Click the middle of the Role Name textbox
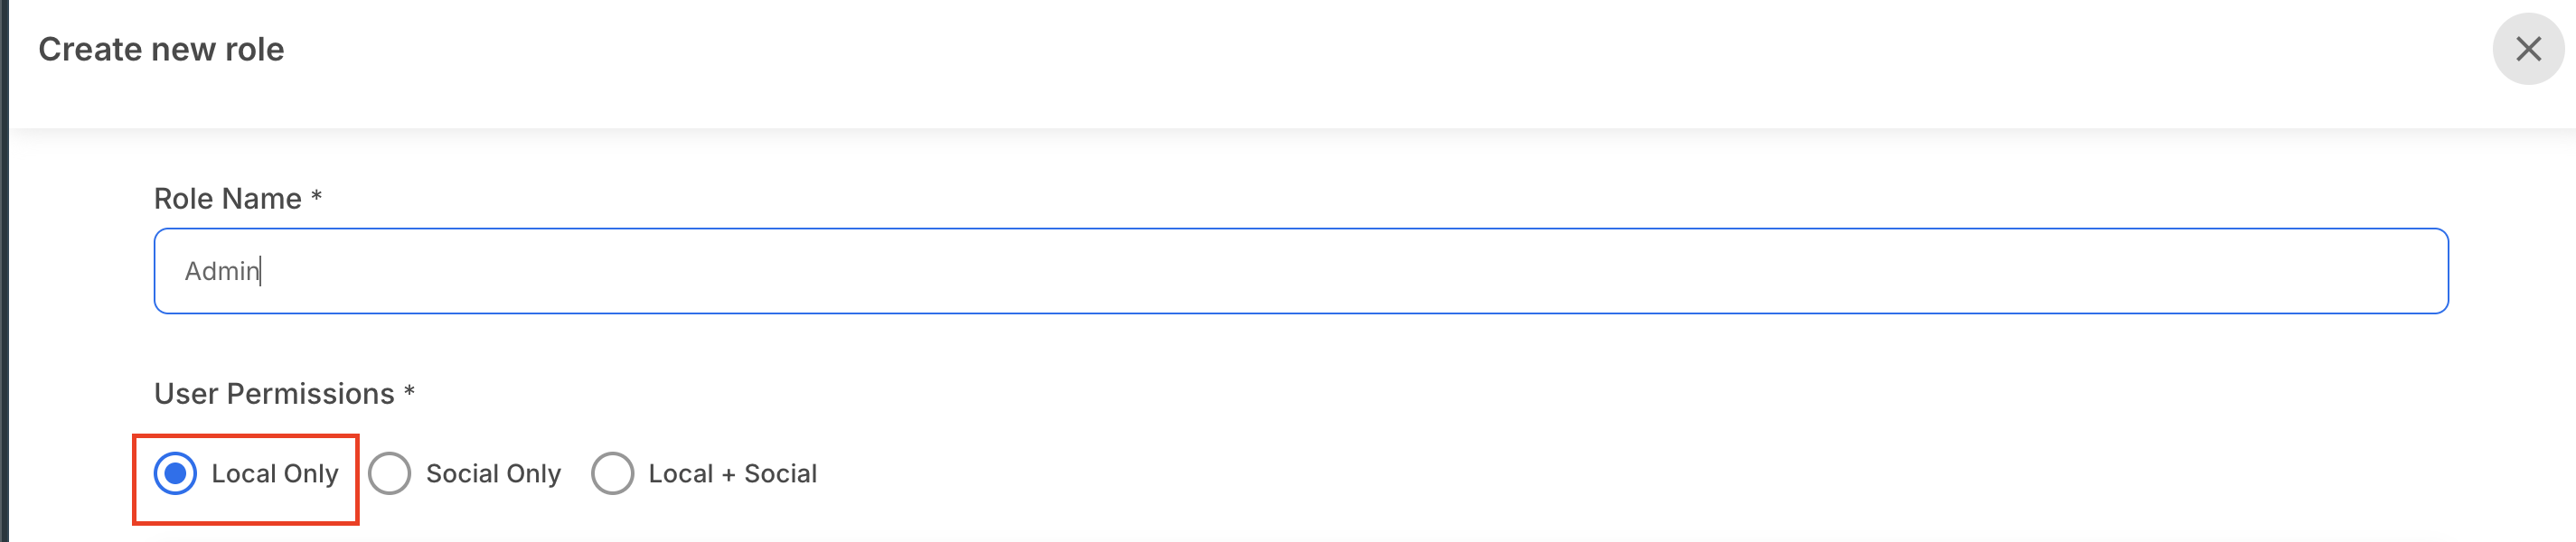Viewport: 2576px width, 542px height. click(1300, 271)
